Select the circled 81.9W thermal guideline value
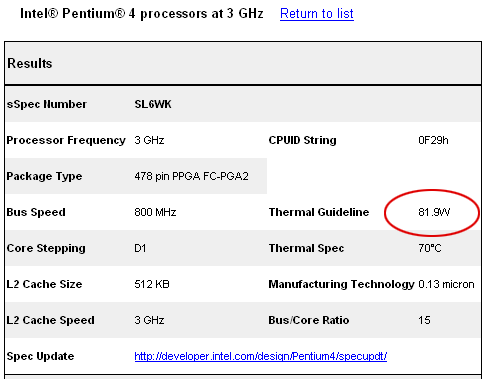This screenshot has width=486, height=379. [434, 212]
